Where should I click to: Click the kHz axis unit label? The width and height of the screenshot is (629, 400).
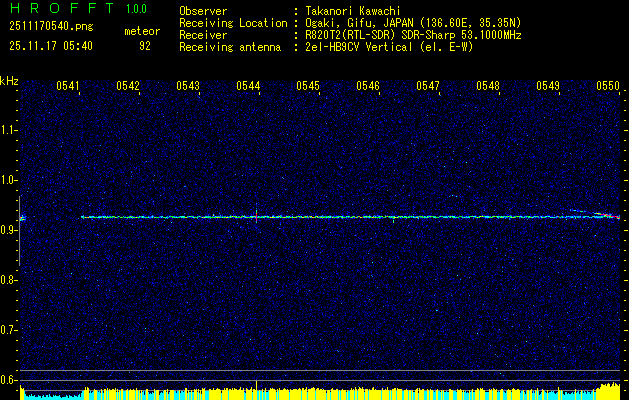click(9, 82)
